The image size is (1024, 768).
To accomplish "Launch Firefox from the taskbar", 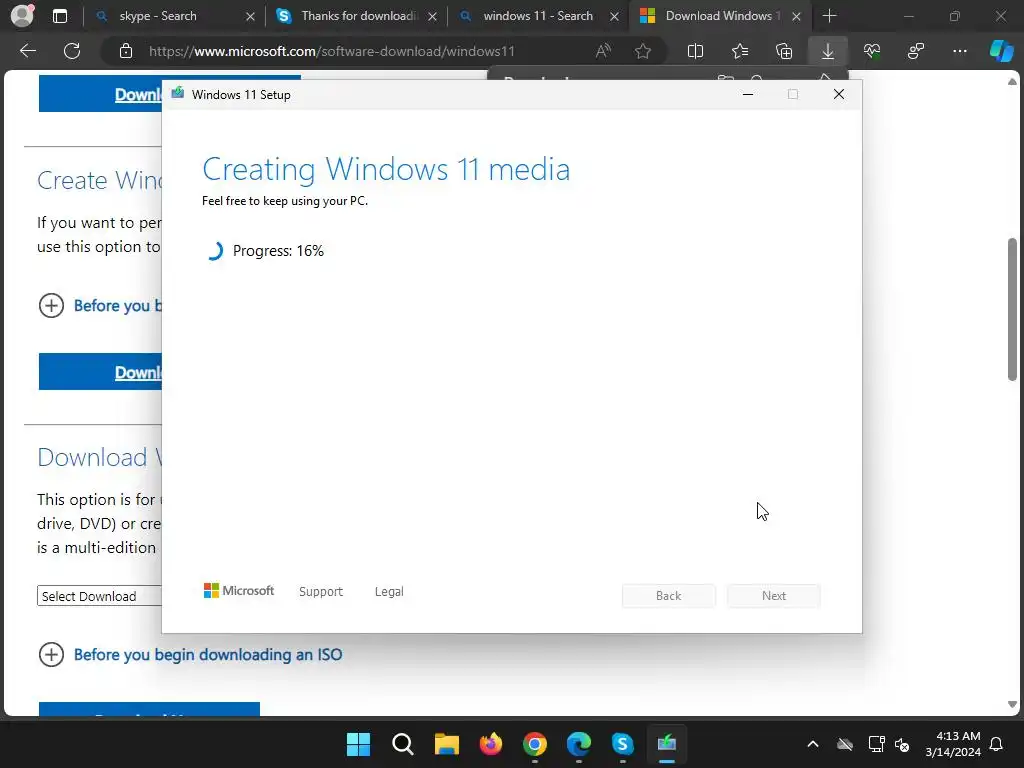I will click(490, 744).
